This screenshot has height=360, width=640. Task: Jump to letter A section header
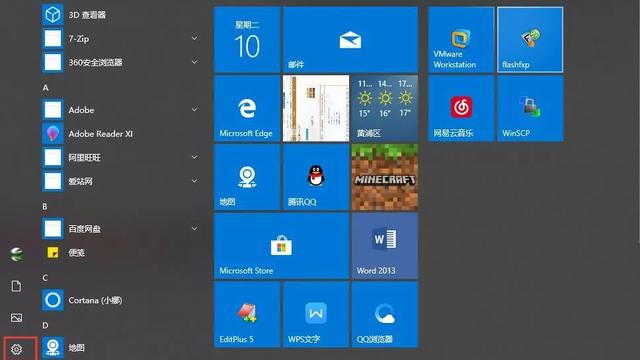tap(45, 88)
